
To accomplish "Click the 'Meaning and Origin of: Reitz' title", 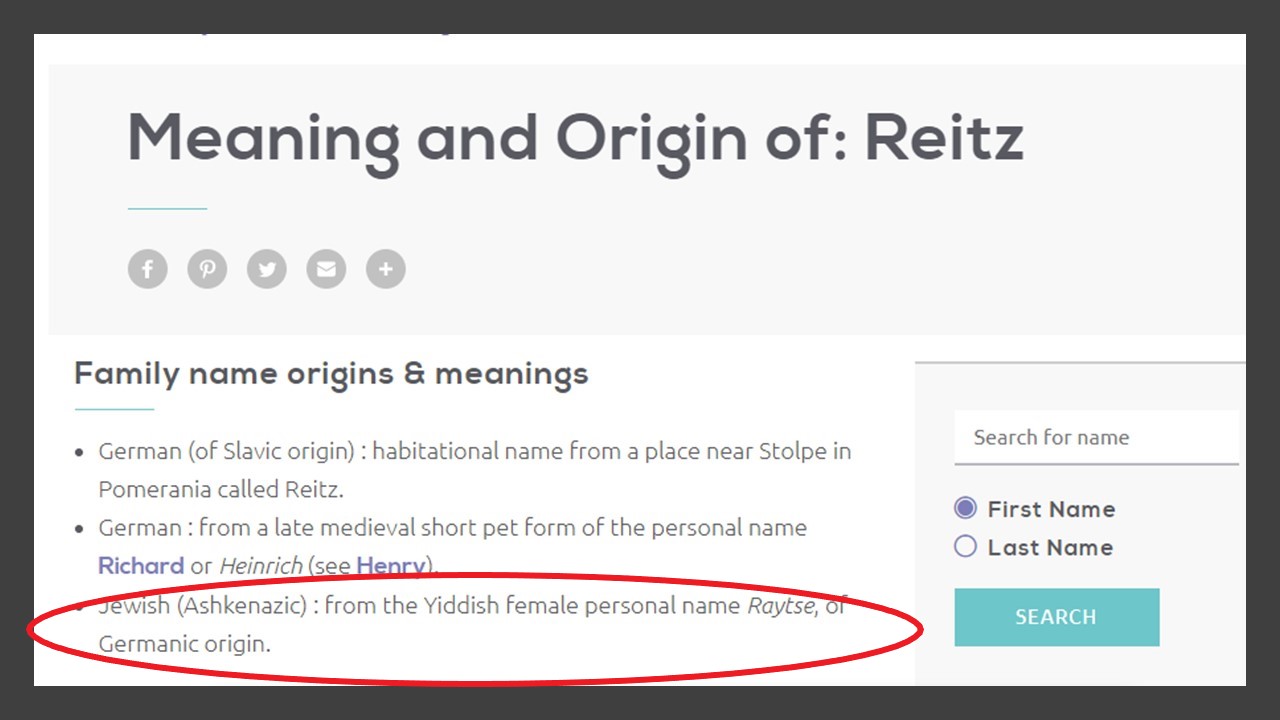I will tap(575, 138).
